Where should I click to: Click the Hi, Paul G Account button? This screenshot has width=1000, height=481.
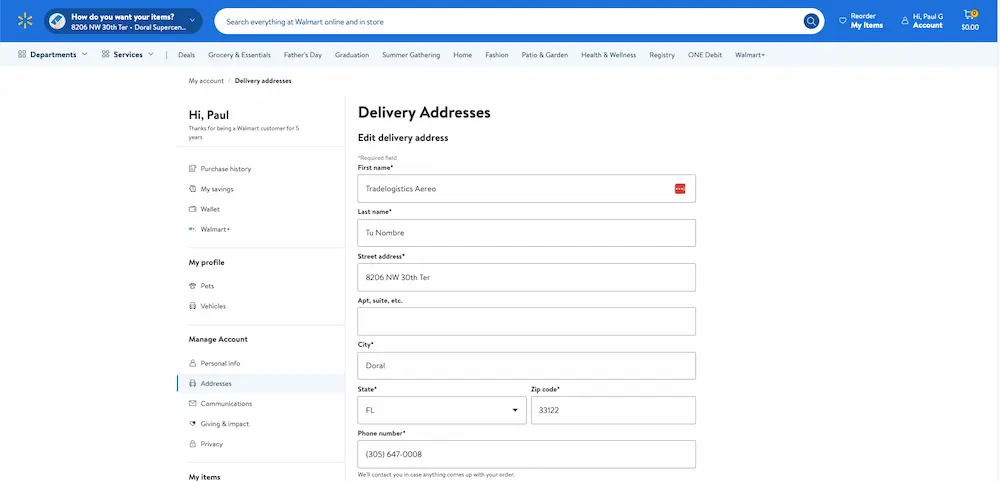click(922, 21)
